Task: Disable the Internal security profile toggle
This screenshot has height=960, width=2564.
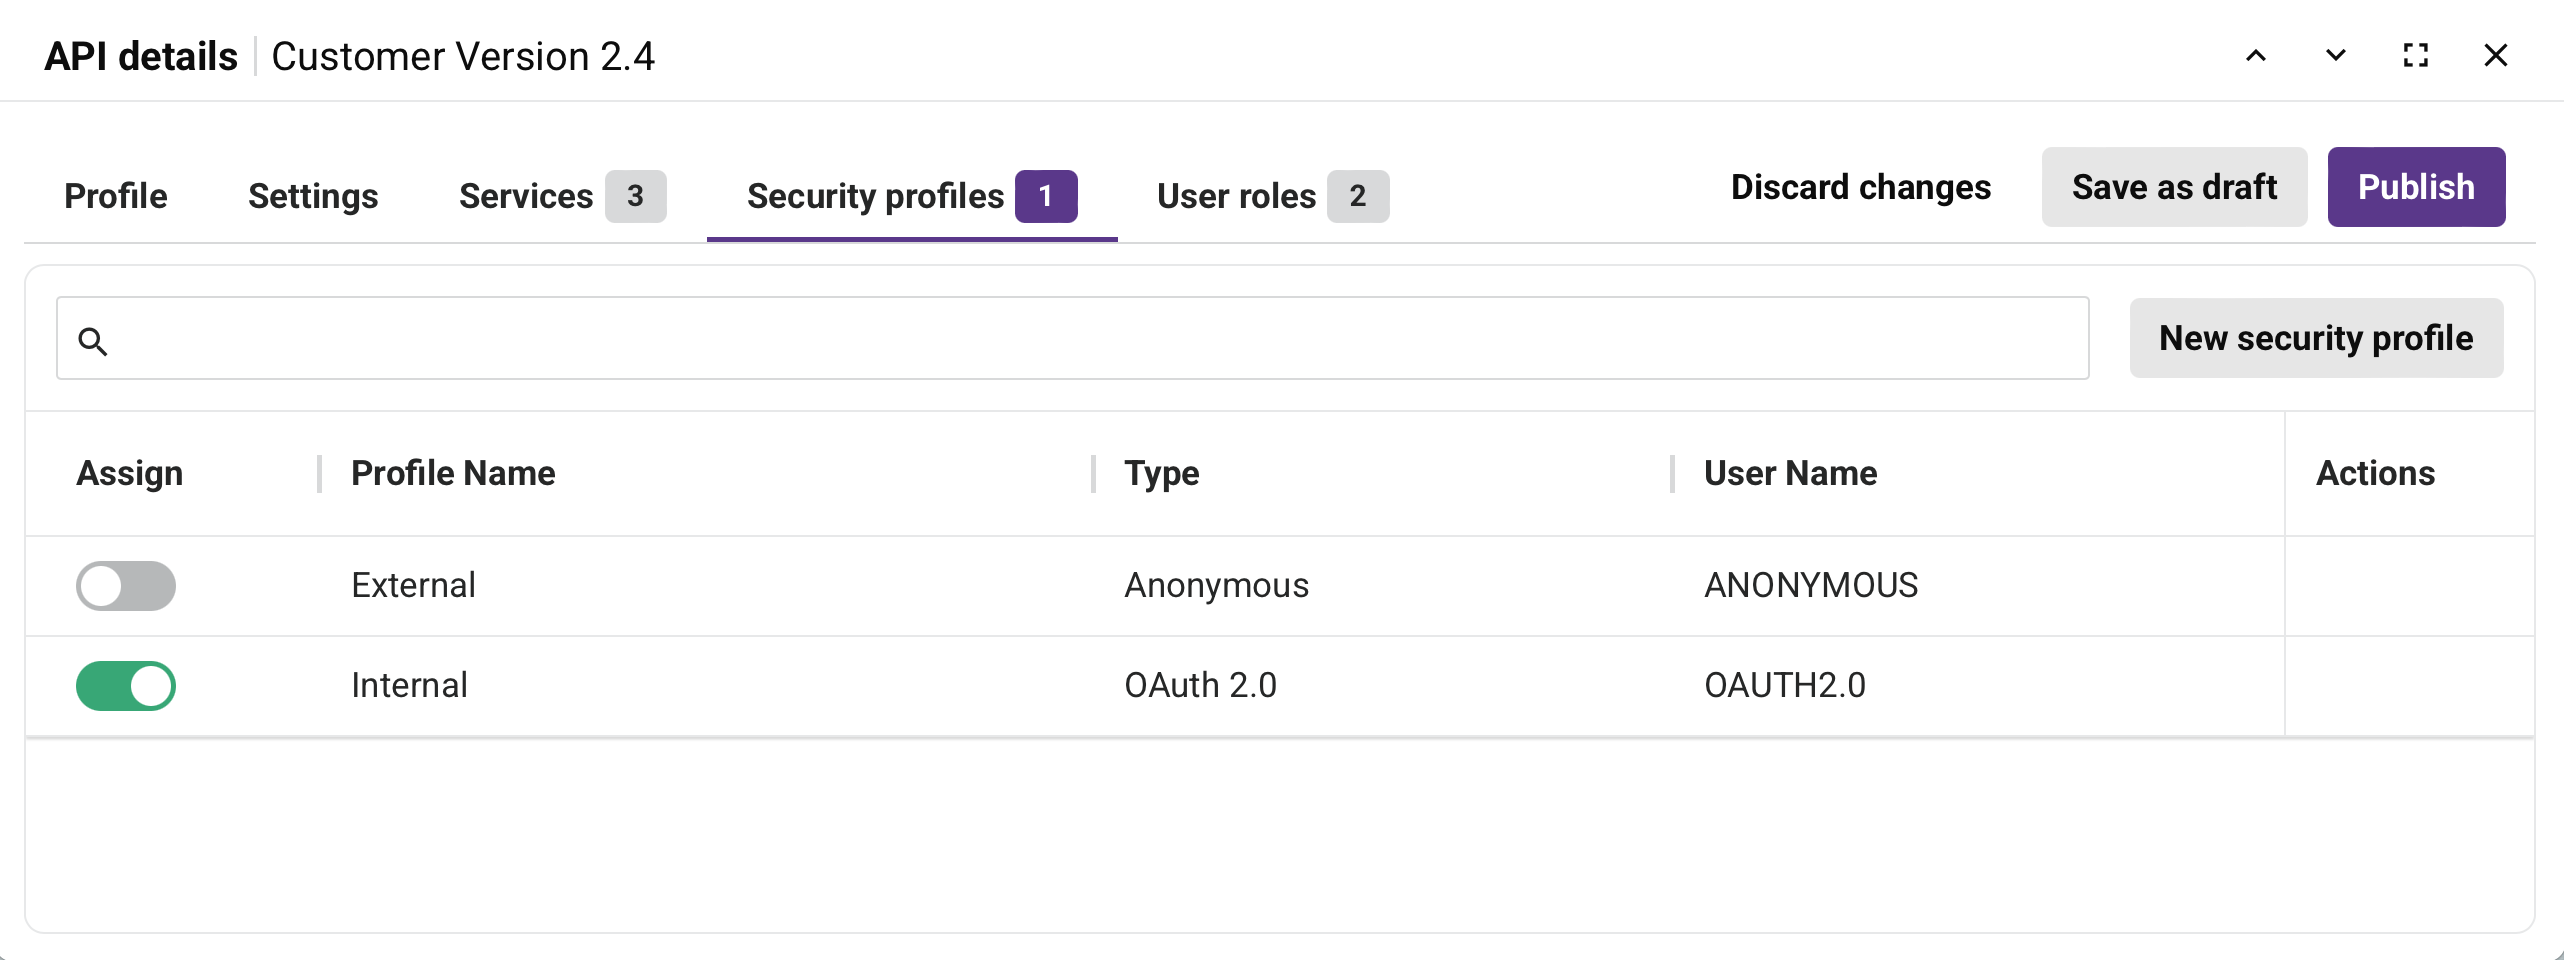Action: click(x=126, y=685)
